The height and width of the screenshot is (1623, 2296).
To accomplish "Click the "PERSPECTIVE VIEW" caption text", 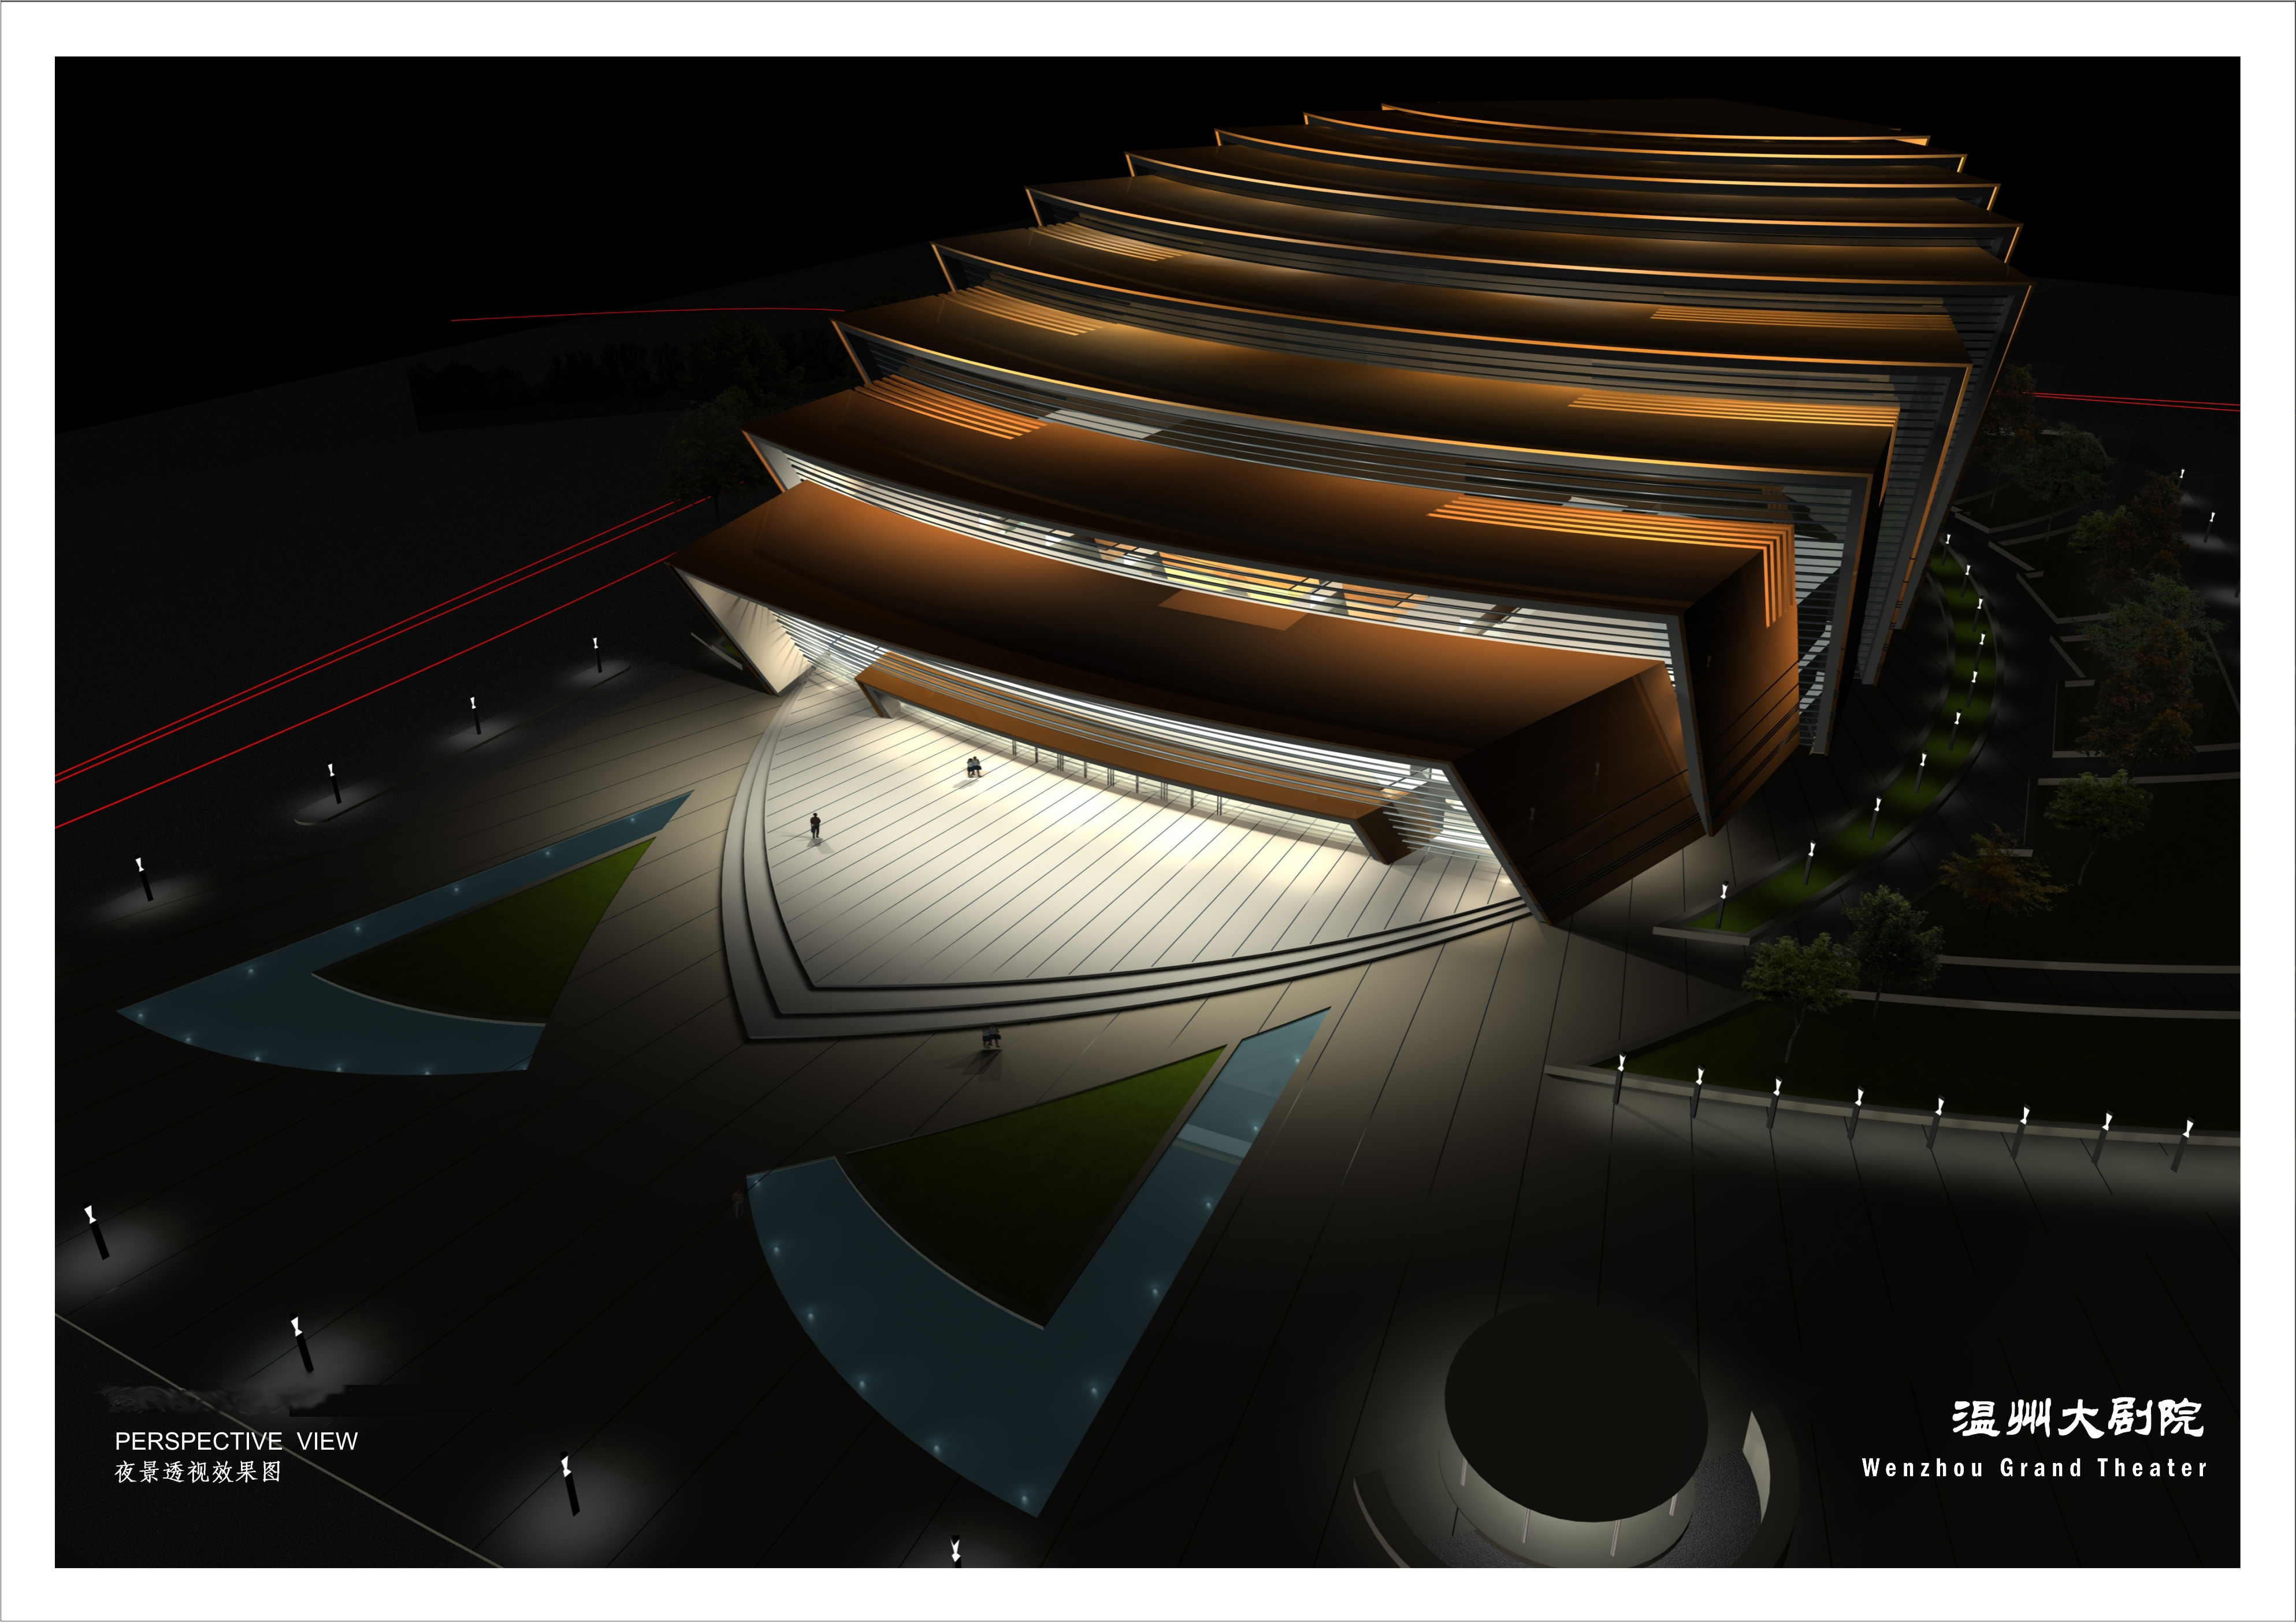I will pos(236,1441).
